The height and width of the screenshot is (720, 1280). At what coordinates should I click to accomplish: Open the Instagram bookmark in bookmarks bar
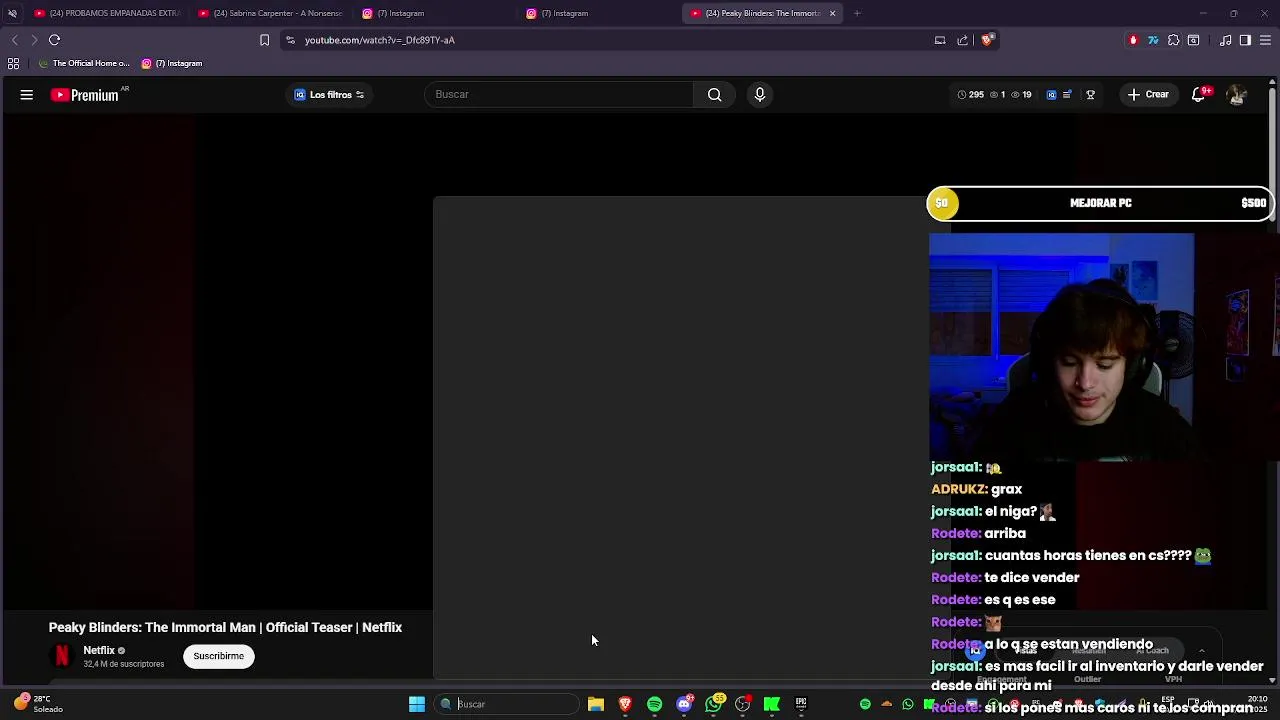(172, 63)
